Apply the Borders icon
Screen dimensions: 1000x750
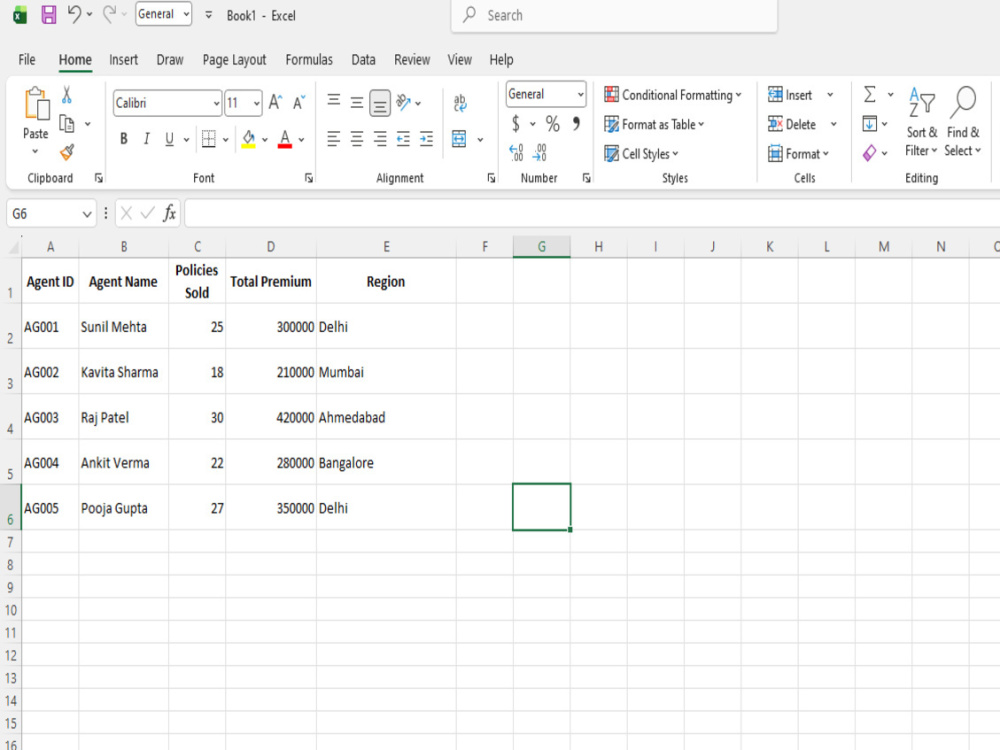click(209, 139)
